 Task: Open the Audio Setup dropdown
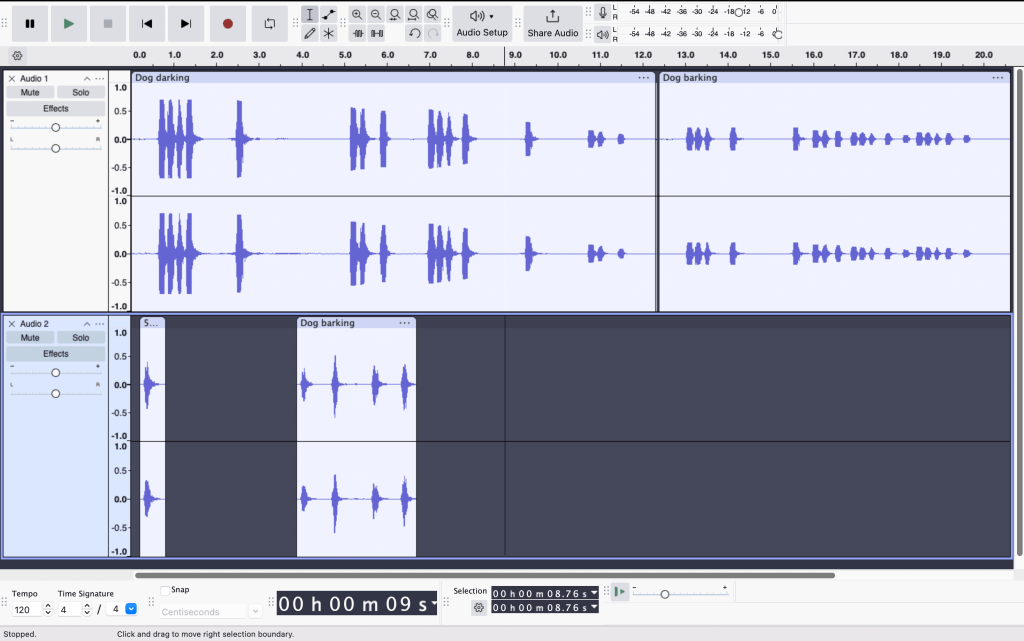coord(481,23)
